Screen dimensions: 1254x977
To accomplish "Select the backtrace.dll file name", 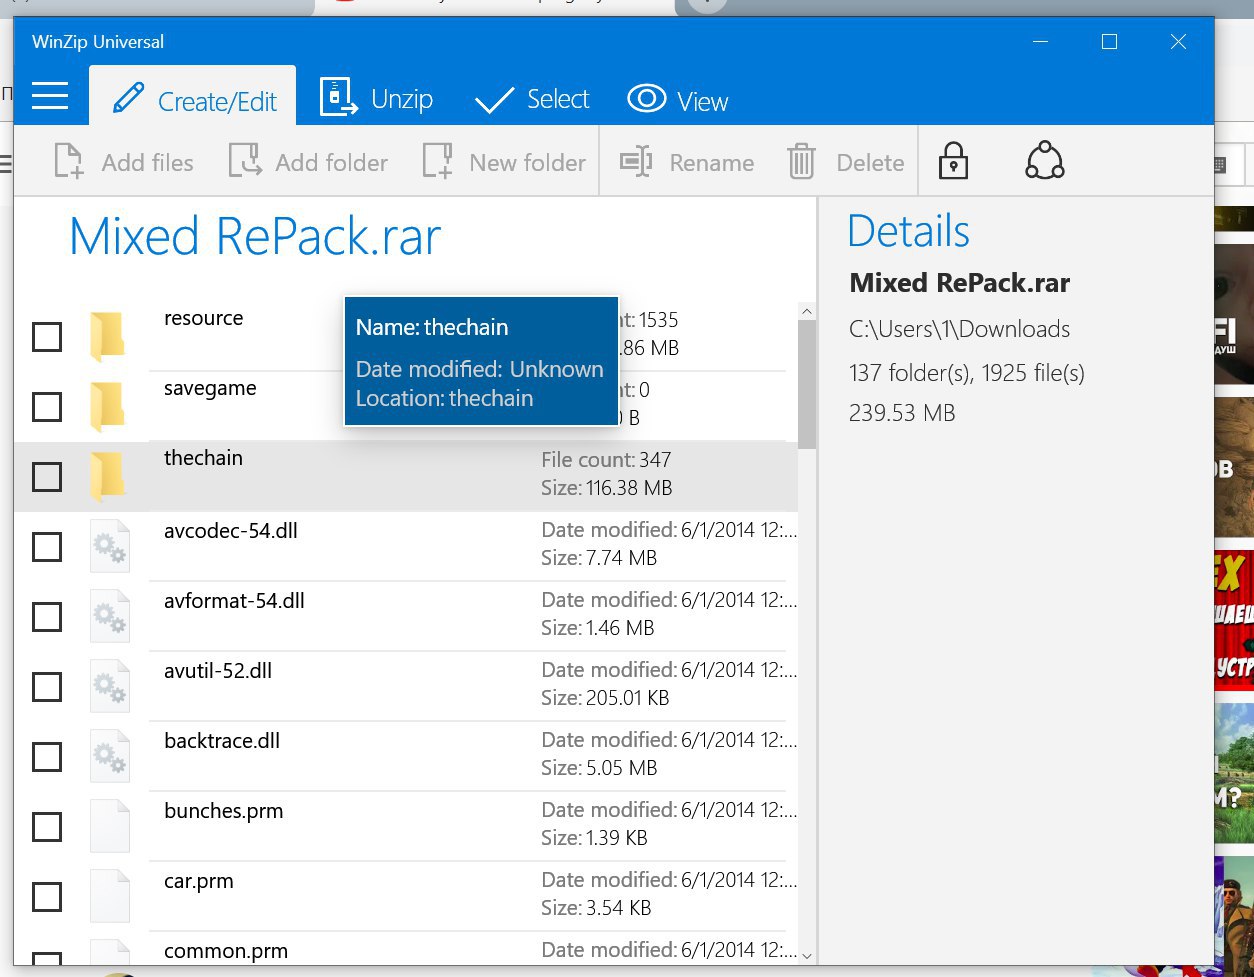I will click(x=222, y=741).
